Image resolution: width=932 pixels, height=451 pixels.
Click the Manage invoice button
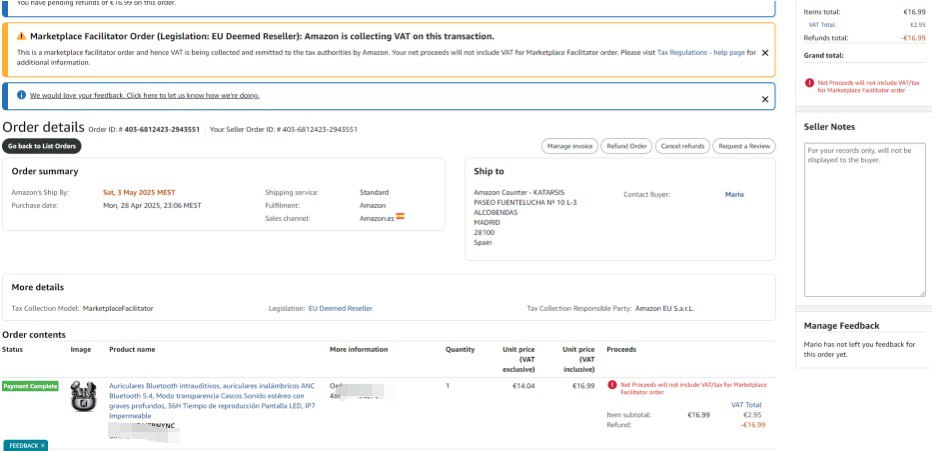[x=570, y=146]
